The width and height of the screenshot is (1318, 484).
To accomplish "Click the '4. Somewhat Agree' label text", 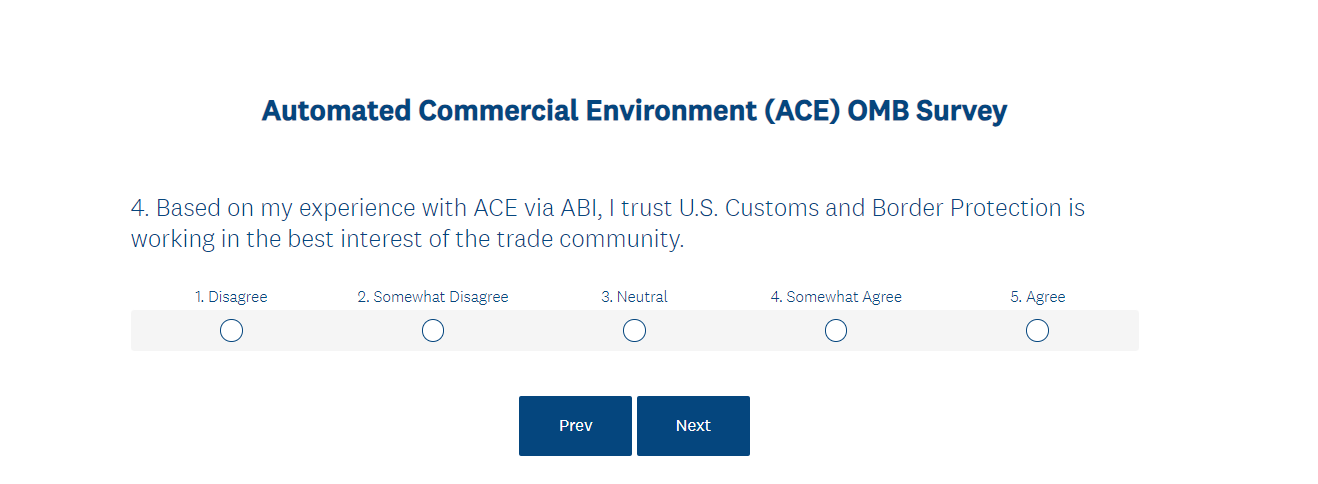I will click(836, 297).
